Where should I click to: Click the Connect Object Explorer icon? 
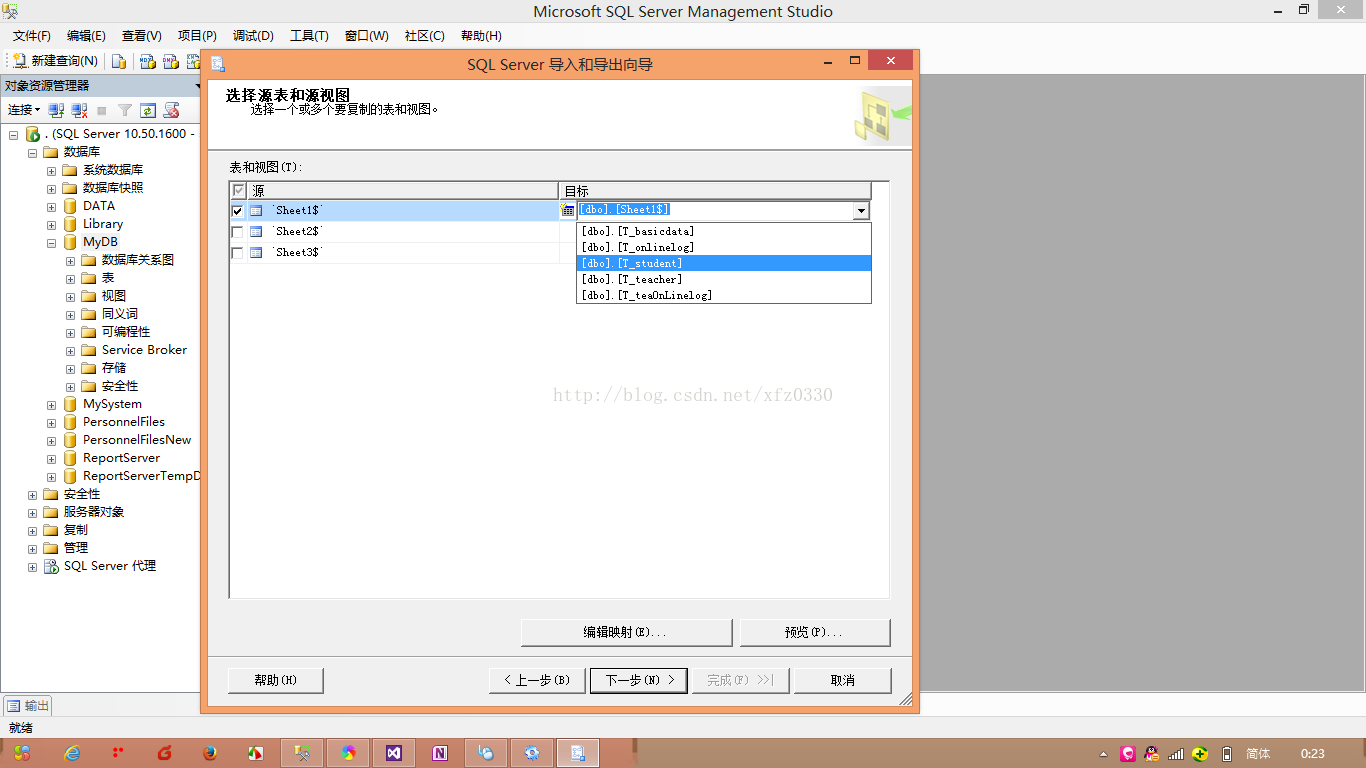coord(56,110)
